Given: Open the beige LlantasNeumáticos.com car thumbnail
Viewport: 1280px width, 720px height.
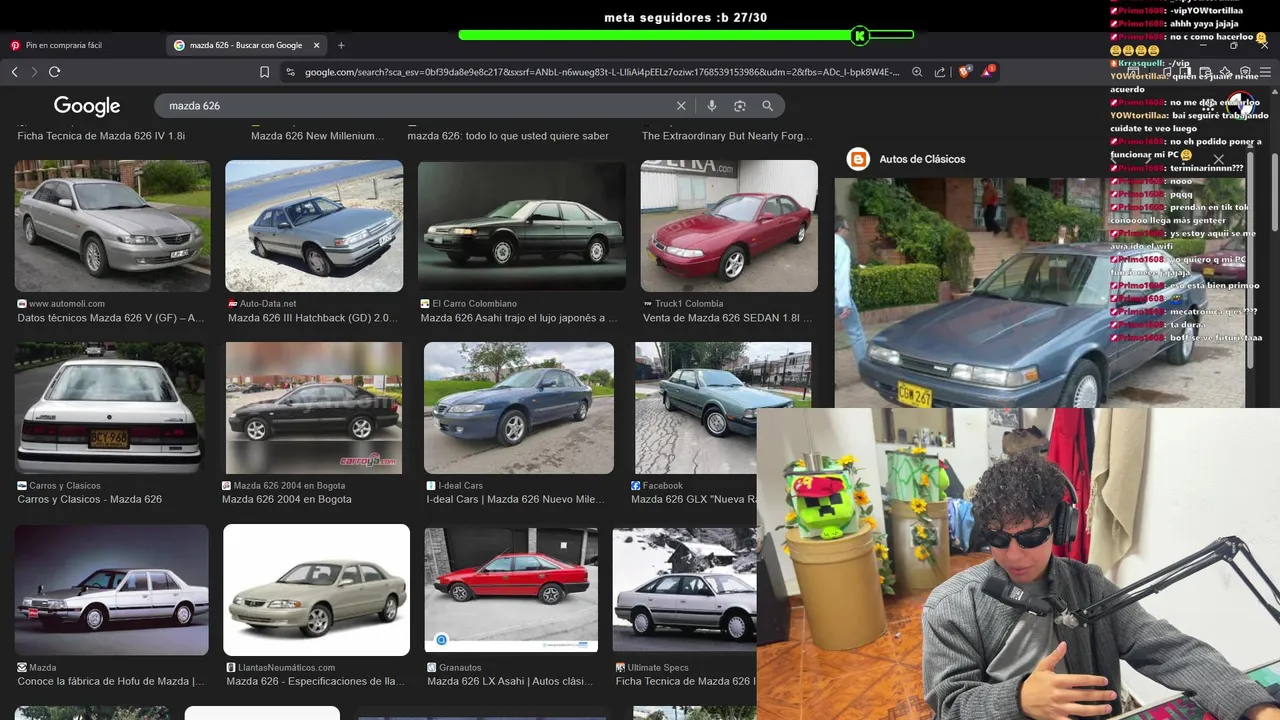Looking at the screenshot, I should (x=316, y=590).
